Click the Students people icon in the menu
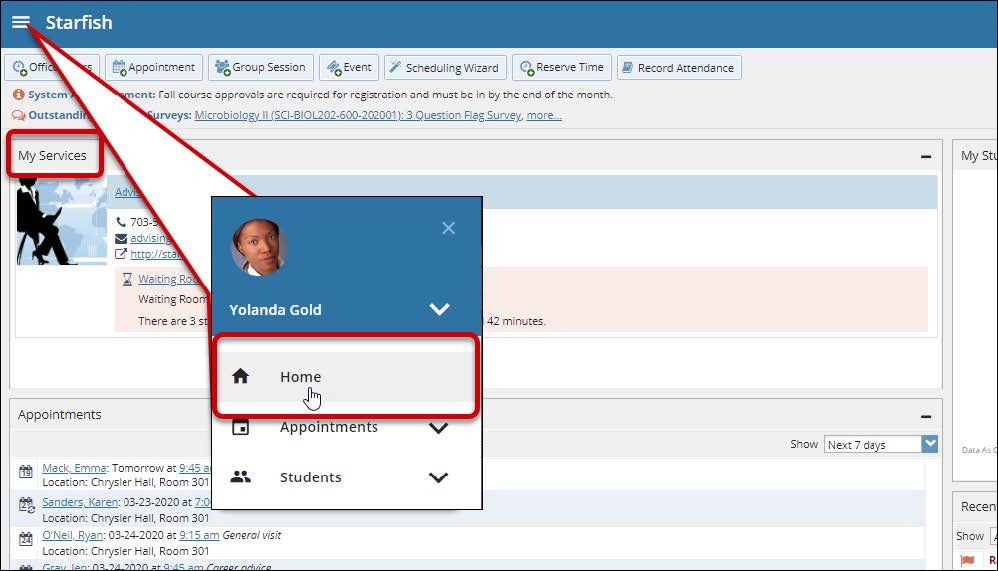This screenshot has width=998, height=571. (x=240, y=477)
